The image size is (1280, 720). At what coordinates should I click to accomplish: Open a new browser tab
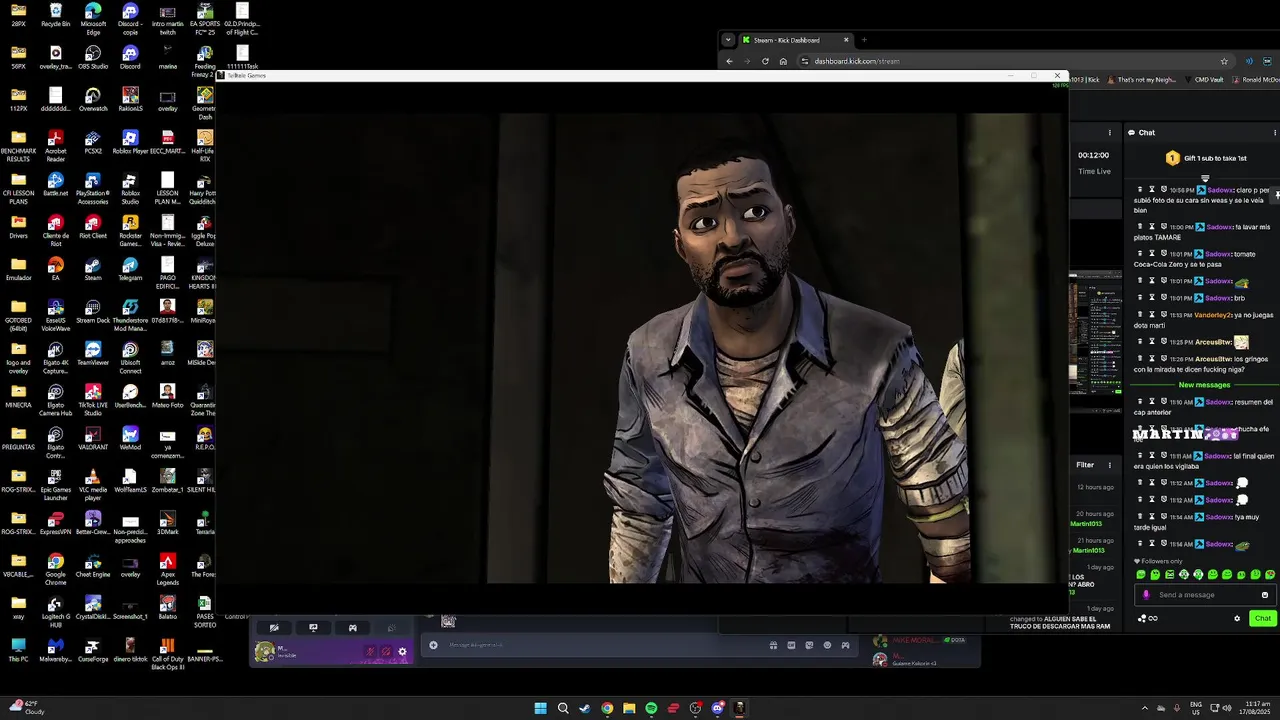tap(864, 40)
